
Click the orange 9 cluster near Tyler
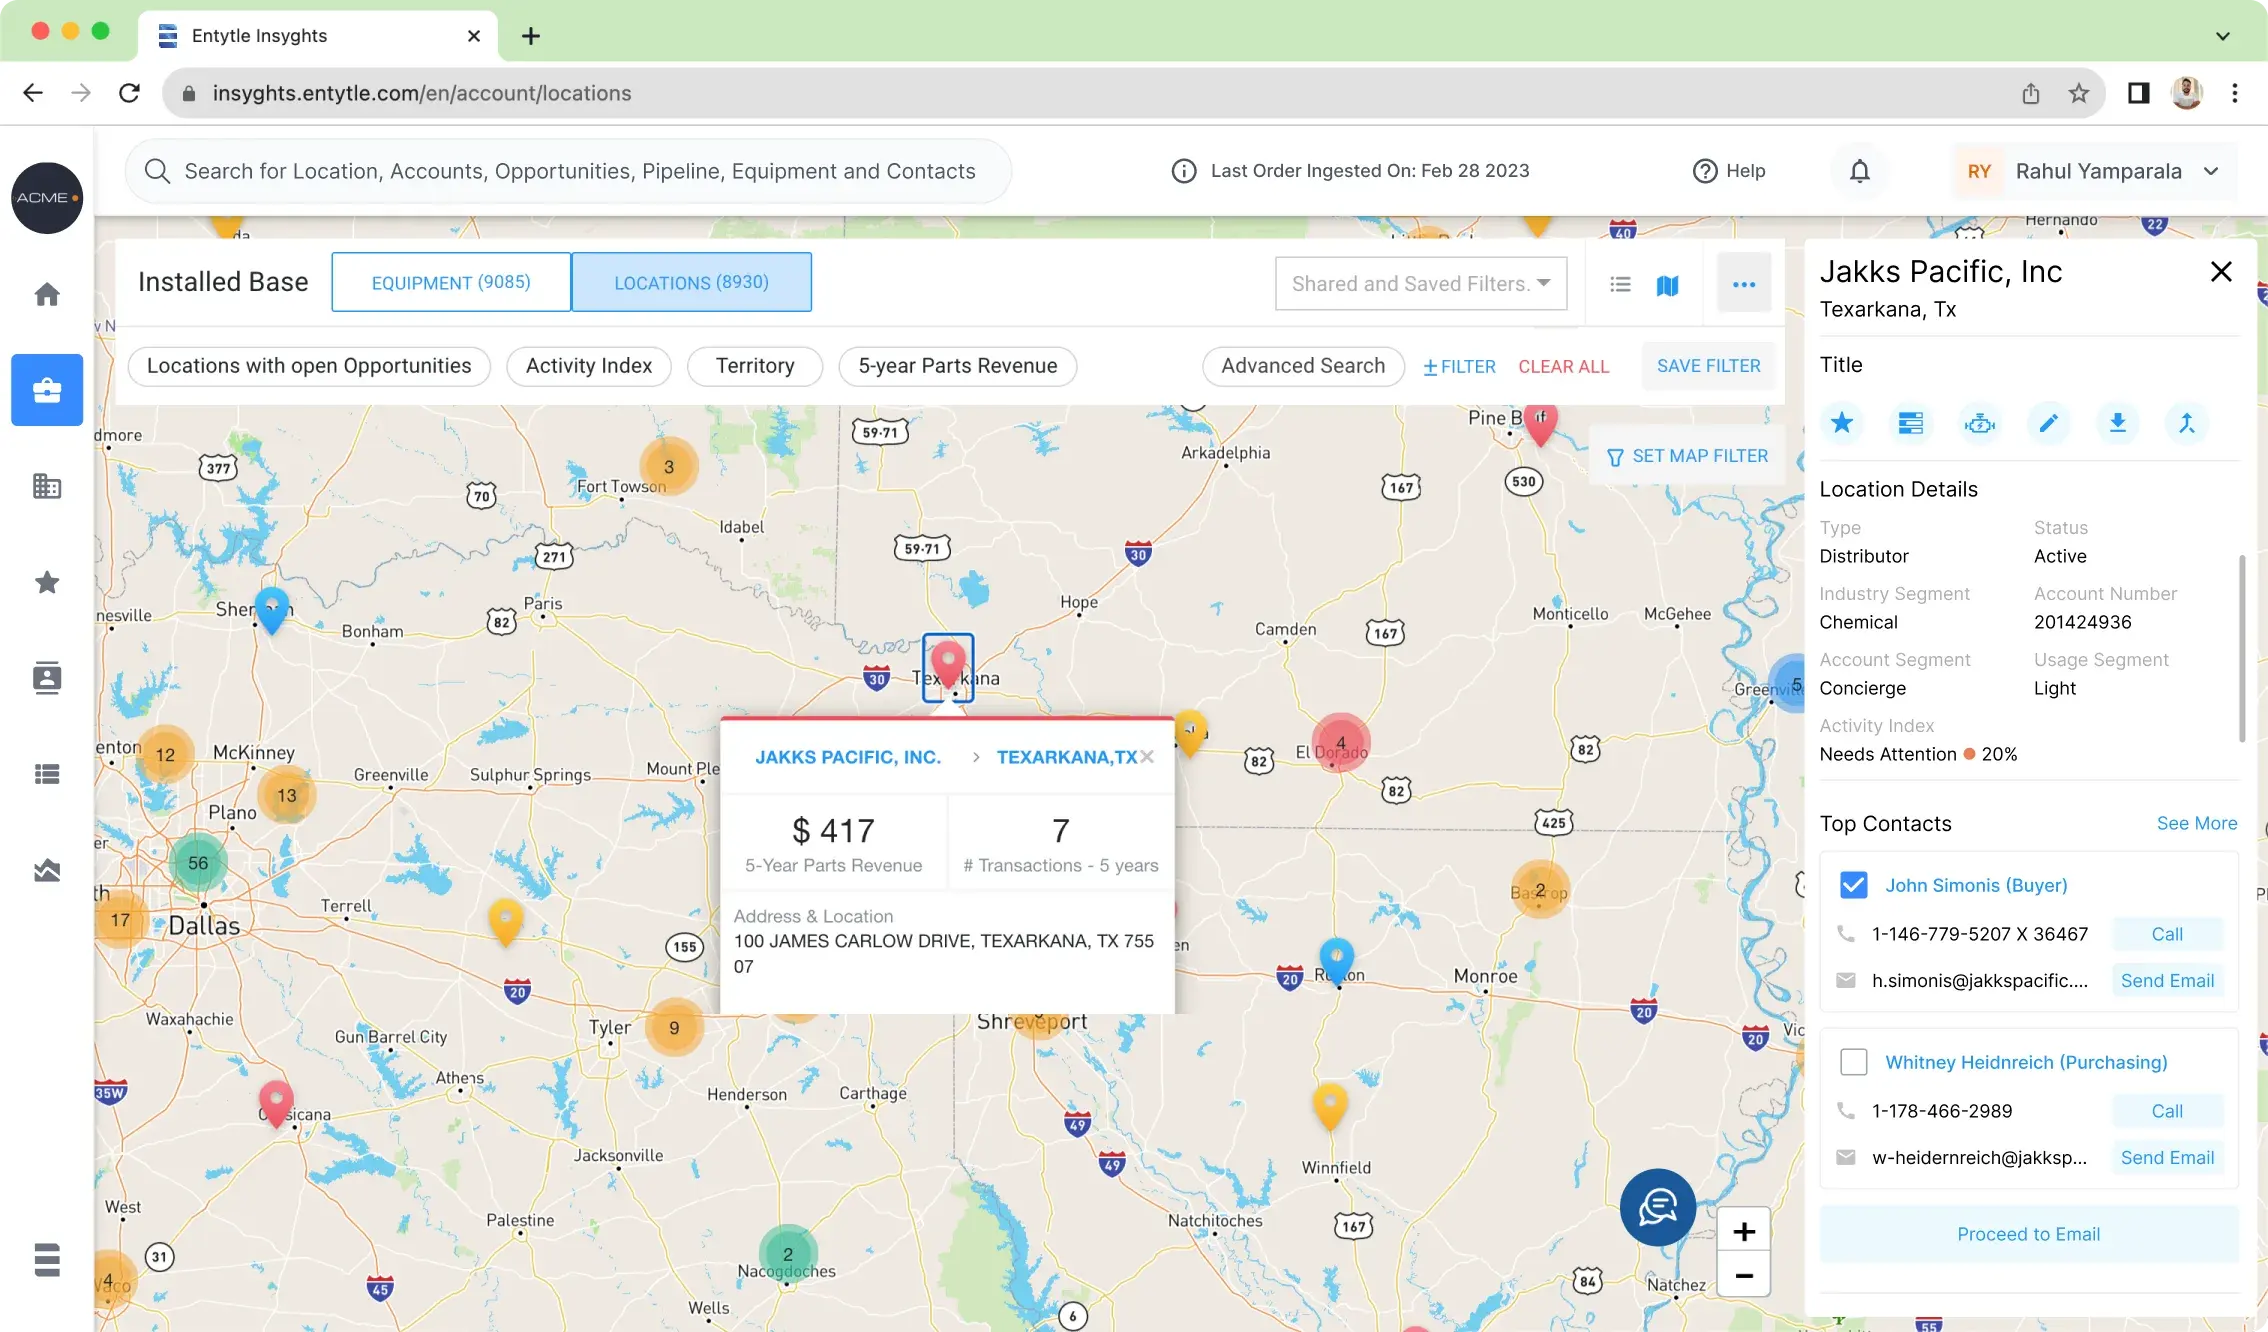(x=674, y=1028)
